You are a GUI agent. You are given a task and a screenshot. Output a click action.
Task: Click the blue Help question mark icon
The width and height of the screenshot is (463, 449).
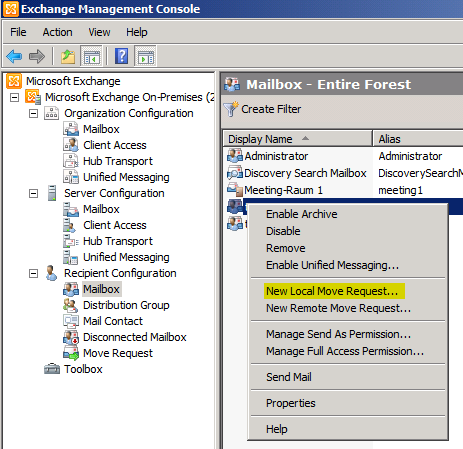121,56
